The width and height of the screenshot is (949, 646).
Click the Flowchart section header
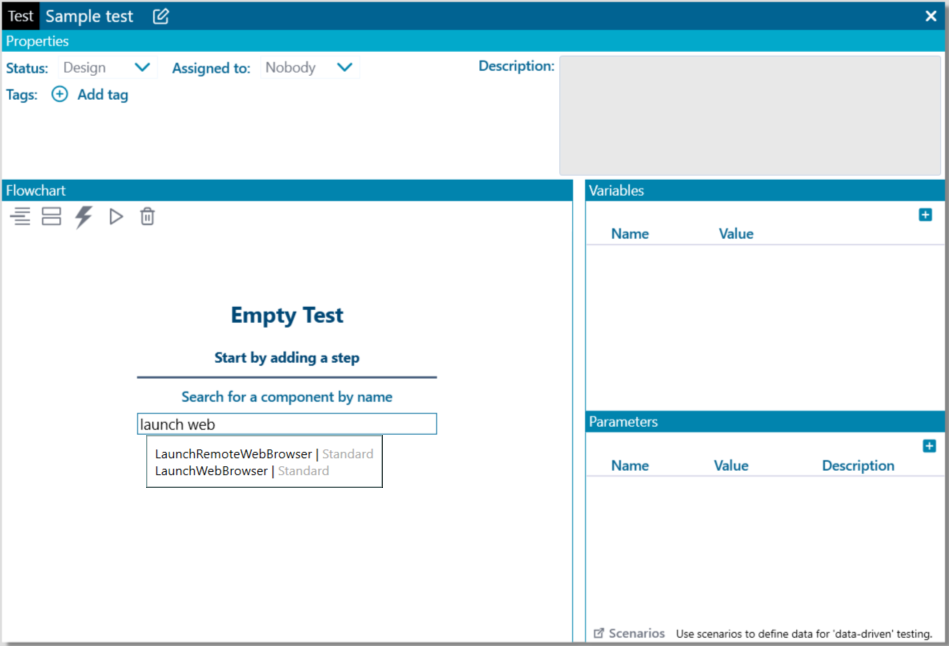(x=287, y=190)
